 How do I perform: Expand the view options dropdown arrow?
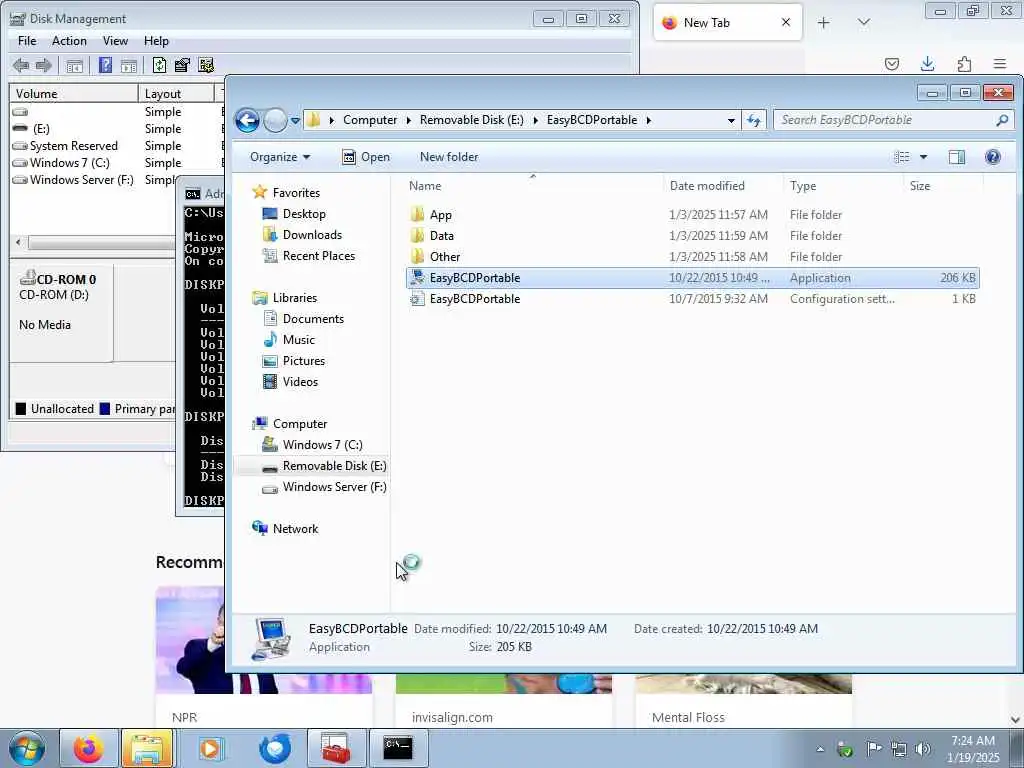pos(923,157)
